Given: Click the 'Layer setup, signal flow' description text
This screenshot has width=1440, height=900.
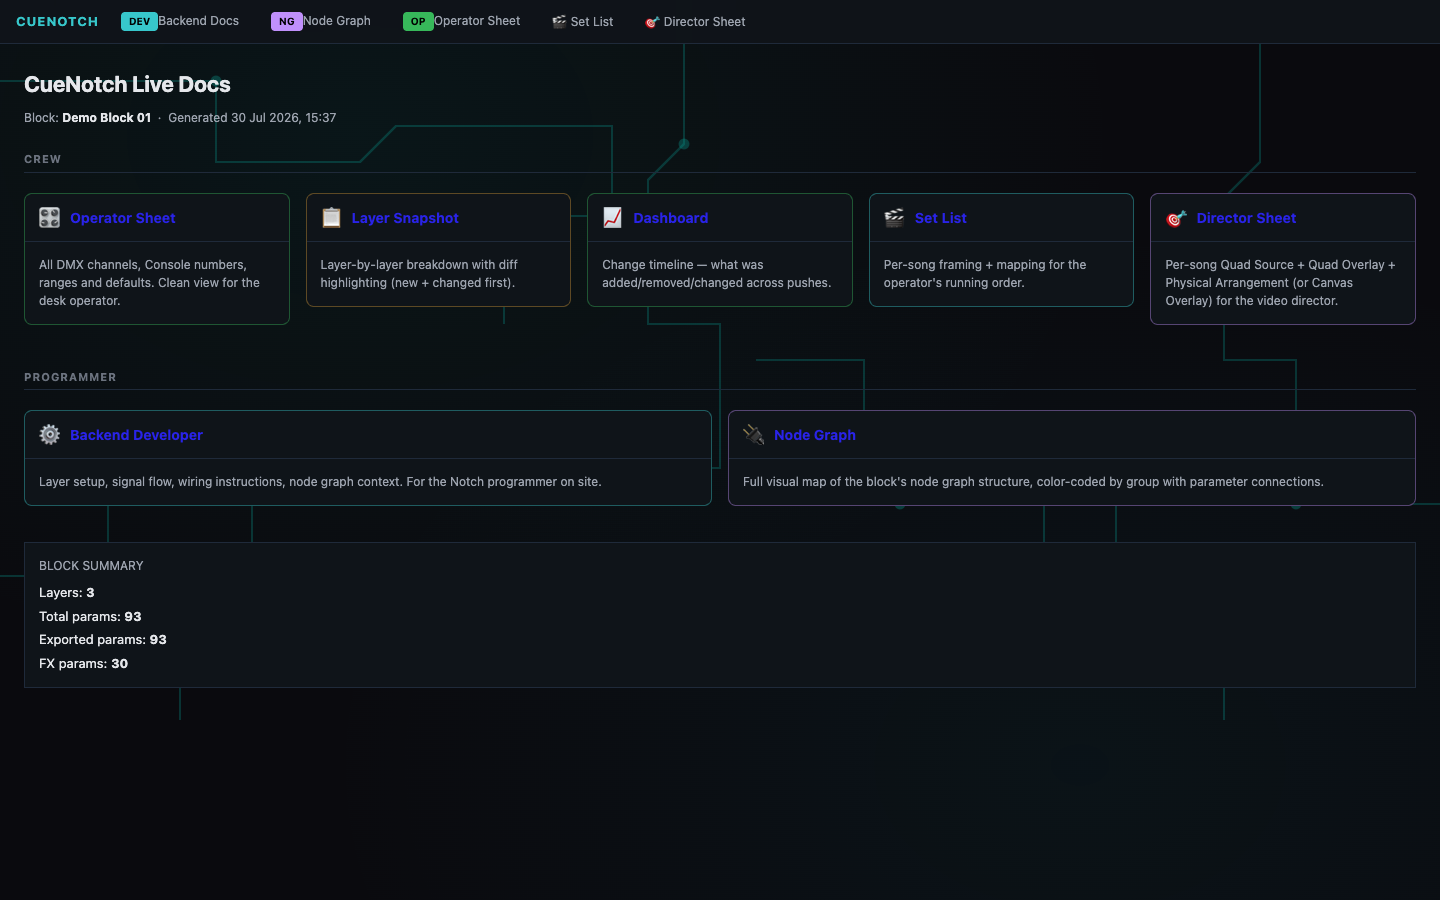Looking at the screenshot, I should tap(320, 482).
